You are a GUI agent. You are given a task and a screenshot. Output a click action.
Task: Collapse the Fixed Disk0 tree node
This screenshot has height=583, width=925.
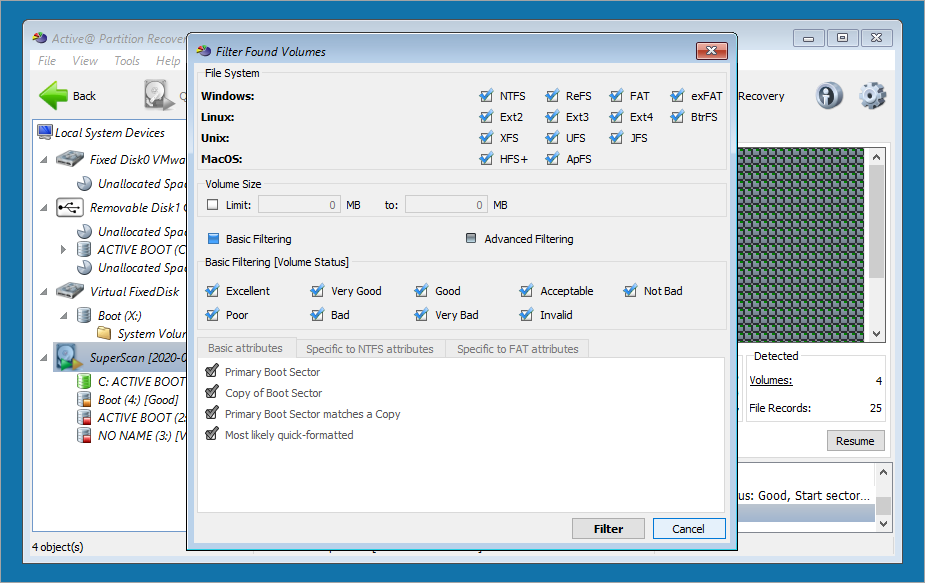[44, 160]
